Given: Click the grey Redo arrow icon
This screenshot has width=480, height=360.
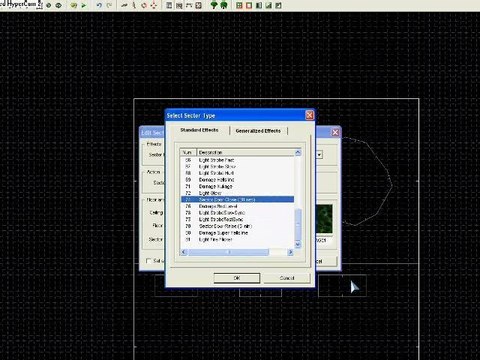Looking at the screenshot, I should (x=109, y=5).
